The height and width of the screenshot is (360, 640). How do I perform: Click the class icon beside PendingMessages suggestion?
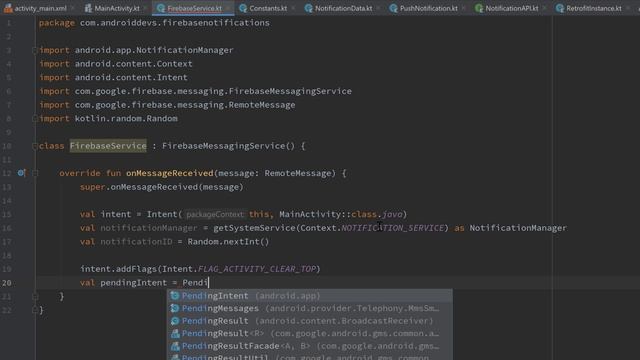pos(175,308)
